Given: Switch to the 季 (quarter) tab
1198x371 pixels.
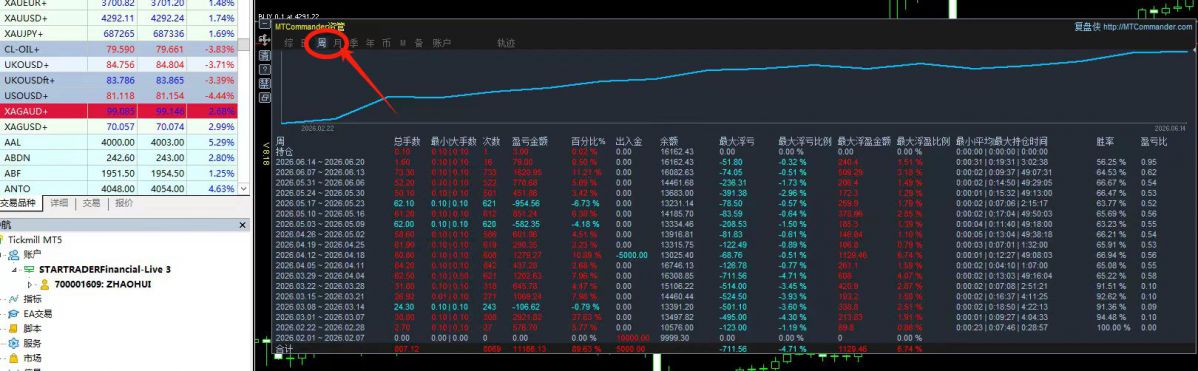Looking at the screenshot, I should 354,43.
